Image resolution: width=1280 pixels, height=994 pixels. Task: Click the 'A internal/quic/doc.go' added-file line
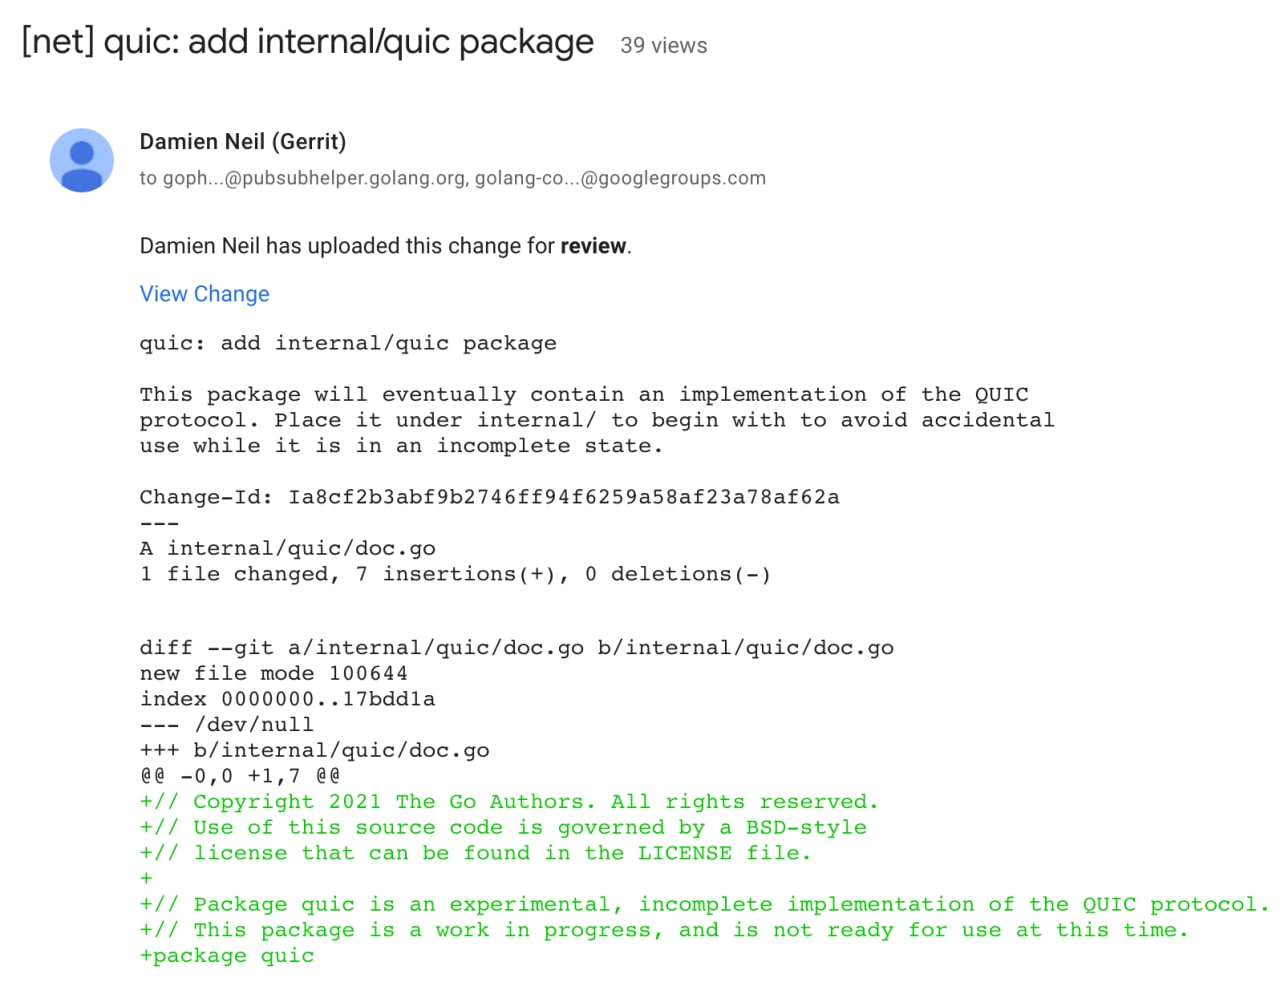288,549
